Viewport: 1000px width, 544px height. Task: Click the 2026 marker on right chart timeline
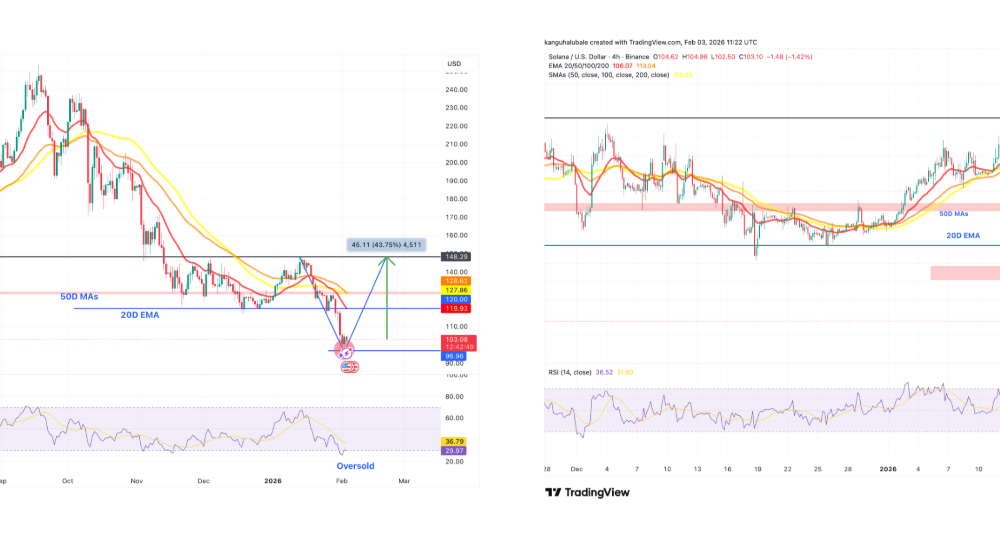(x=884, y=469)
